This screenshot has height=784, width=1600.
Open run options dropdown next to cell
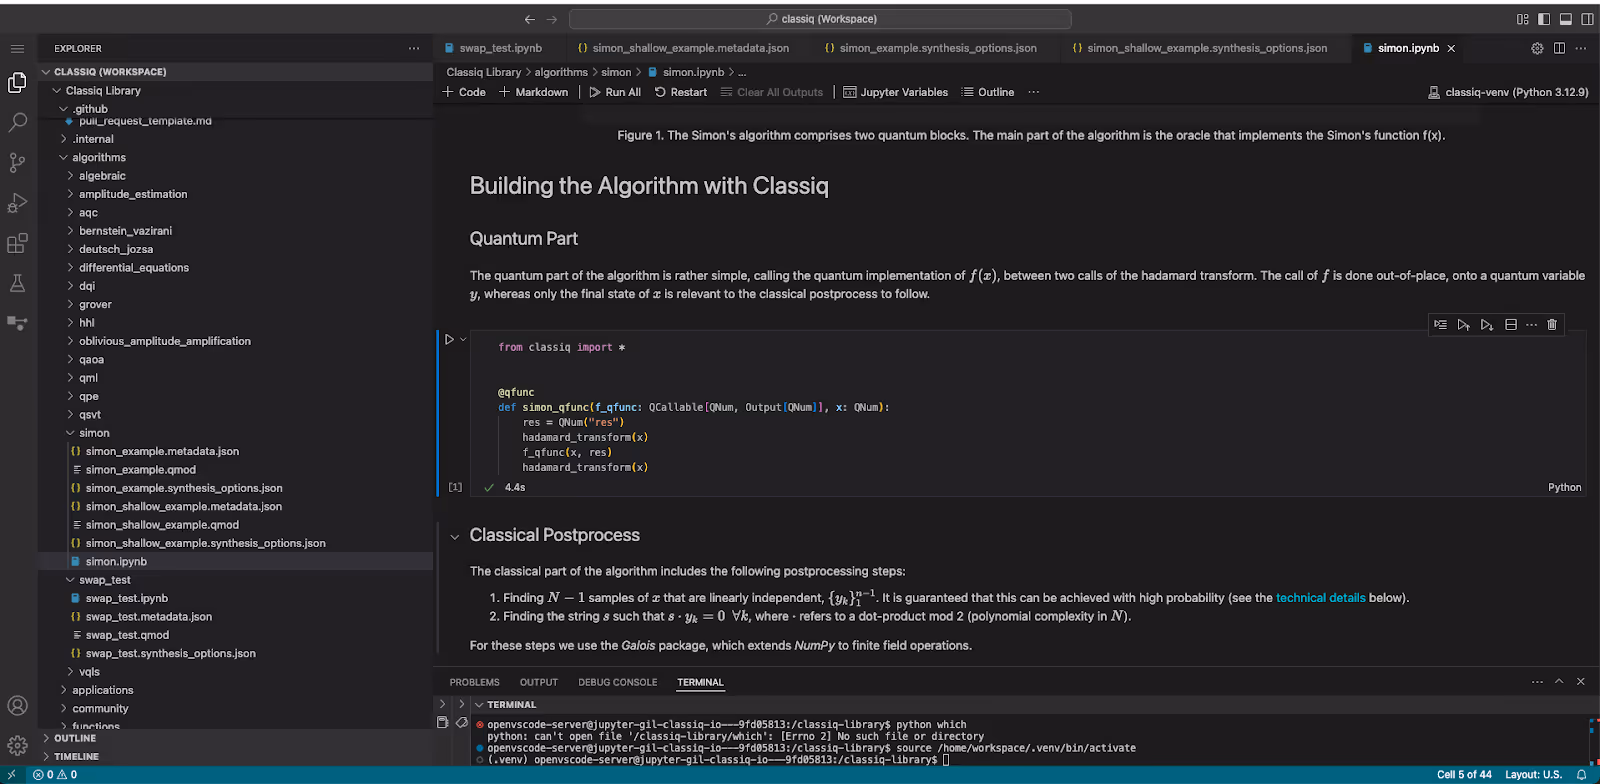coord(463,340)
